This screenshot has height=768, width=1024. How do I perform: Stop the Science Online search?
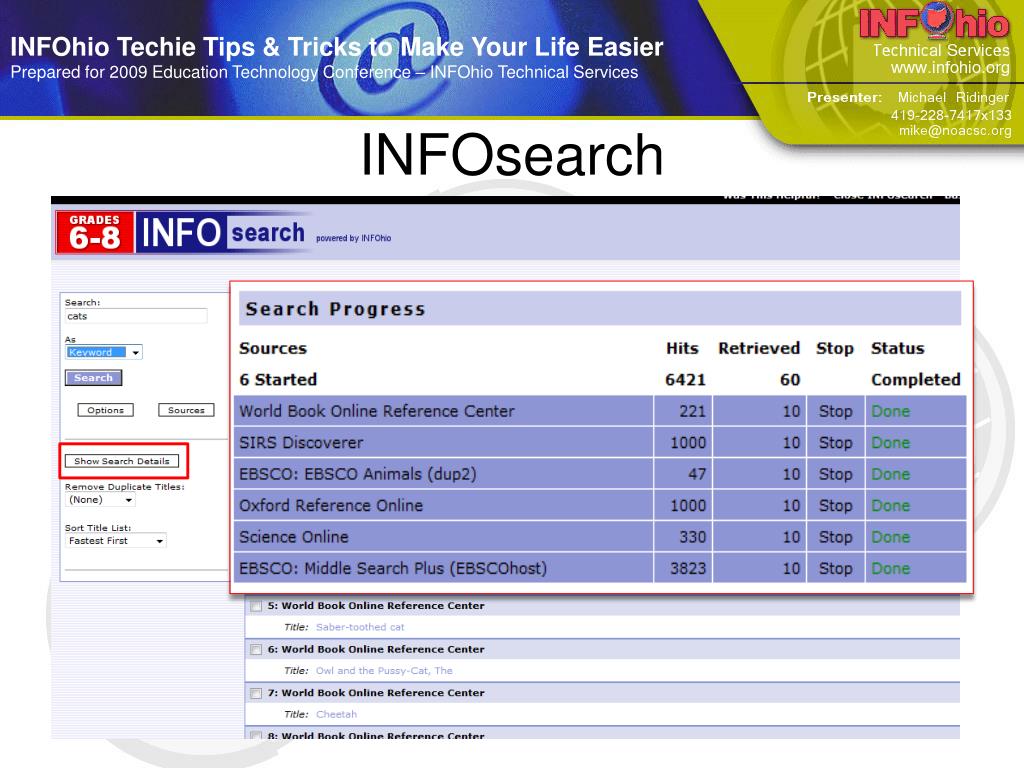[x=835, y=537]
